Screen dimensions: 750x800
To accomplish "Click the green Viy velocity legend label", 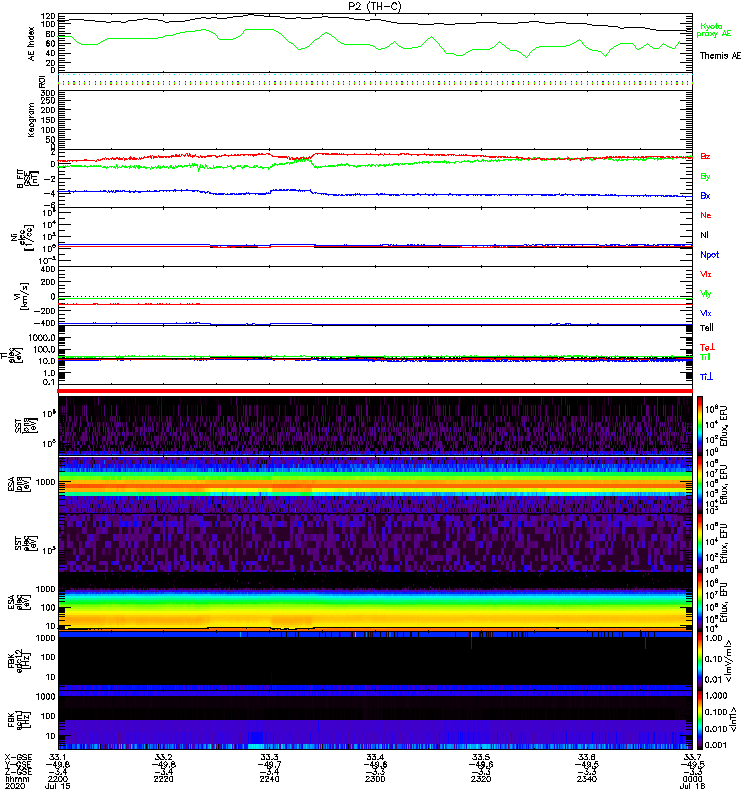I will pos(705,294).
